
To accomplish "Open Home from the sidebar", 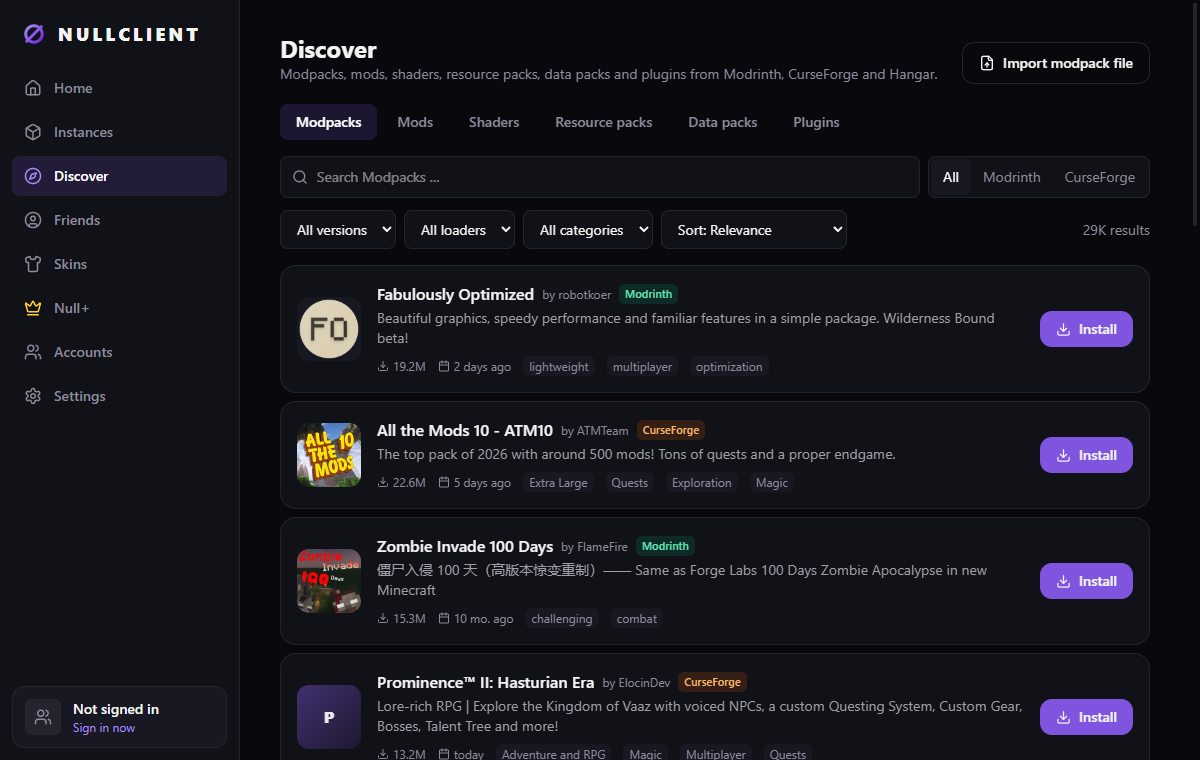I will tap(119, 88).
